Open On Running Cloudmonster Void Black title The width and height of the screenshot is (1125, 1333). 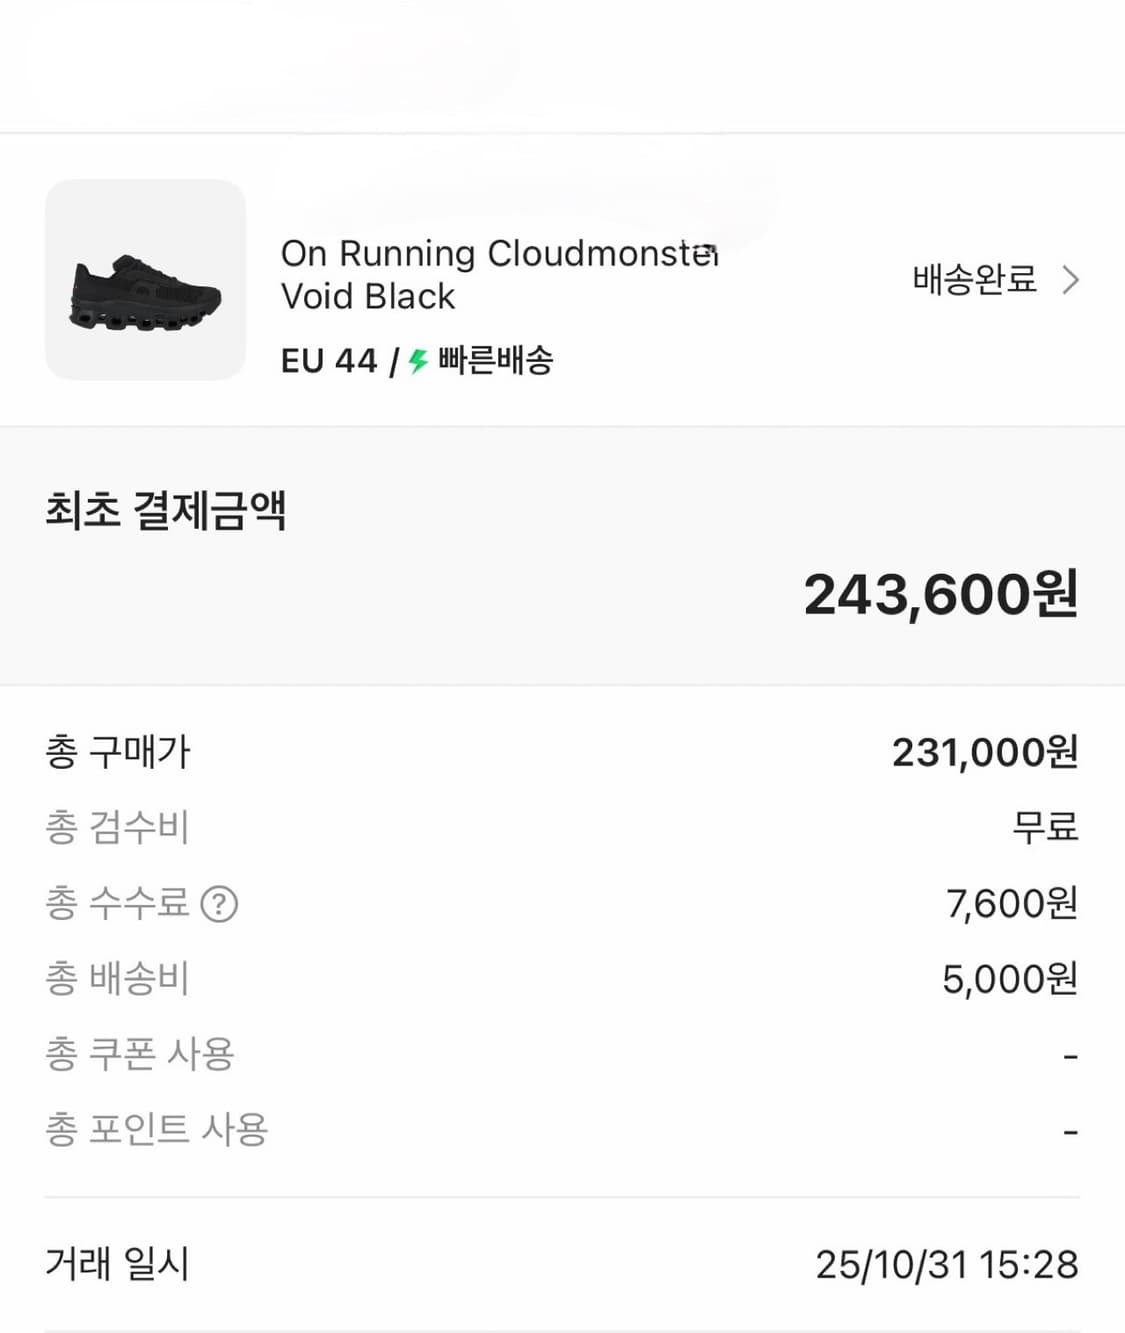(498, 275)
